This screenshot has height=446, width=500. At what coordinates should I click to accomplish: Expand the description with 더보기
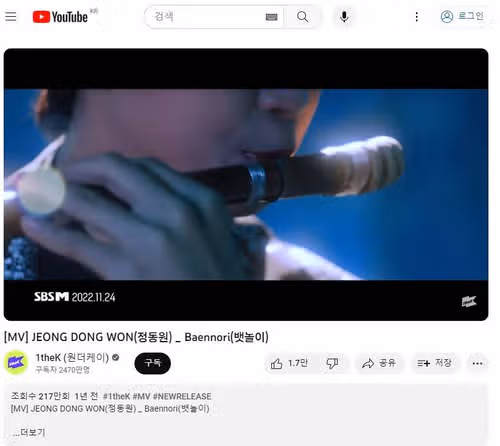click(29, 433)
